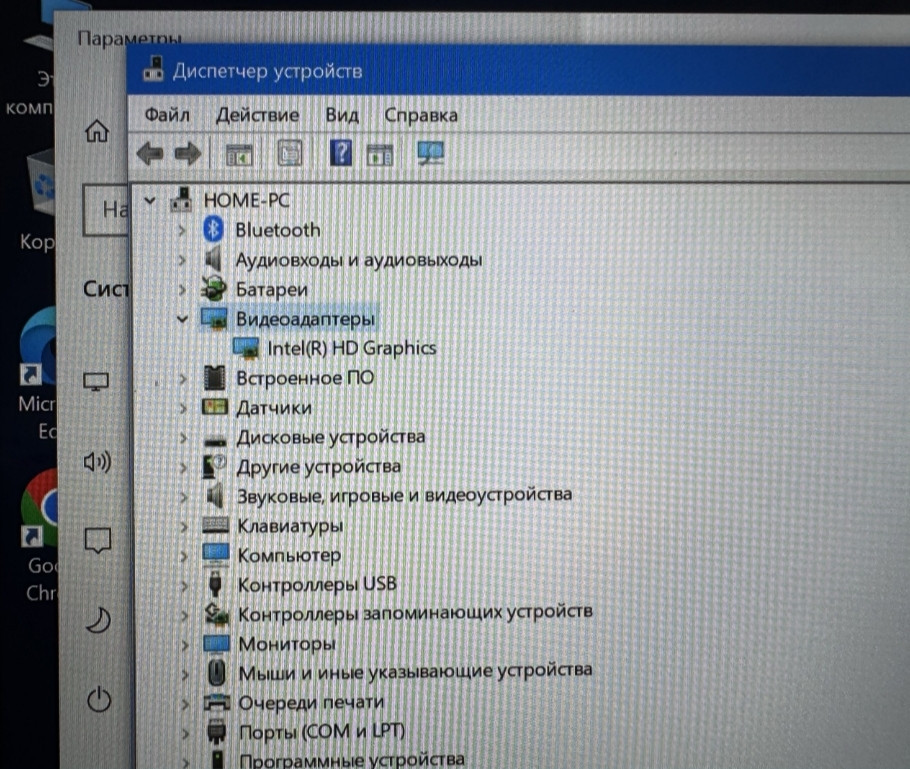Click the Show/Hide console tree icon
The width and height of the screenshot is (910, 769).
click(x=240, y=153)
